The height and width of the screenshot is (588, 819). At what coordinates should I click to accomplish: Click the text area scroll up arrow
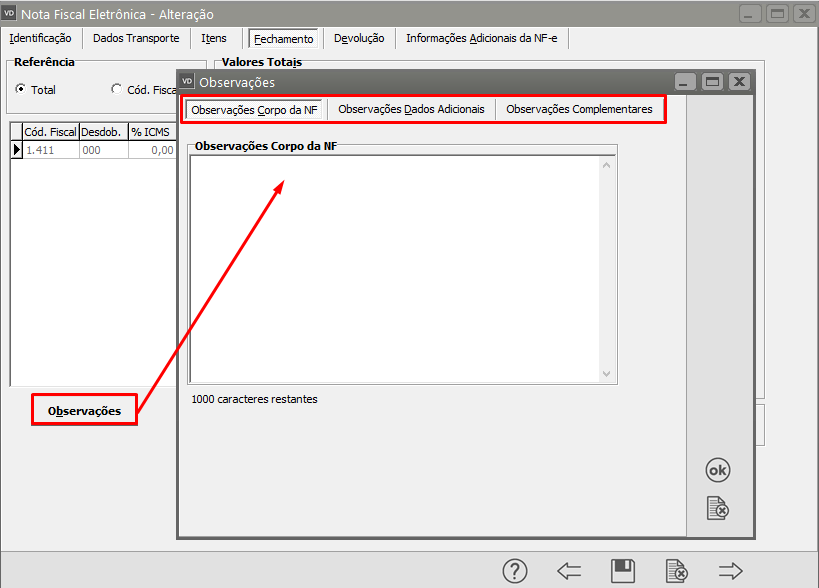606,166
